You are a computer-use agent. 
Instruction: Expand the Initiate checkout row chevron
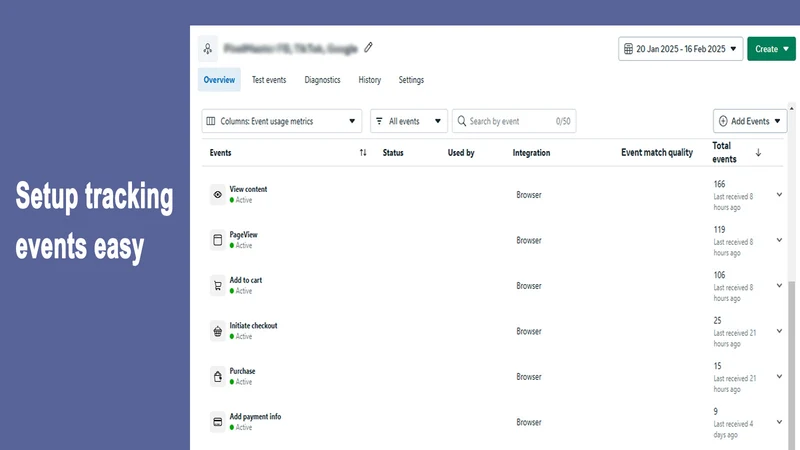click(x=779, y=331)
